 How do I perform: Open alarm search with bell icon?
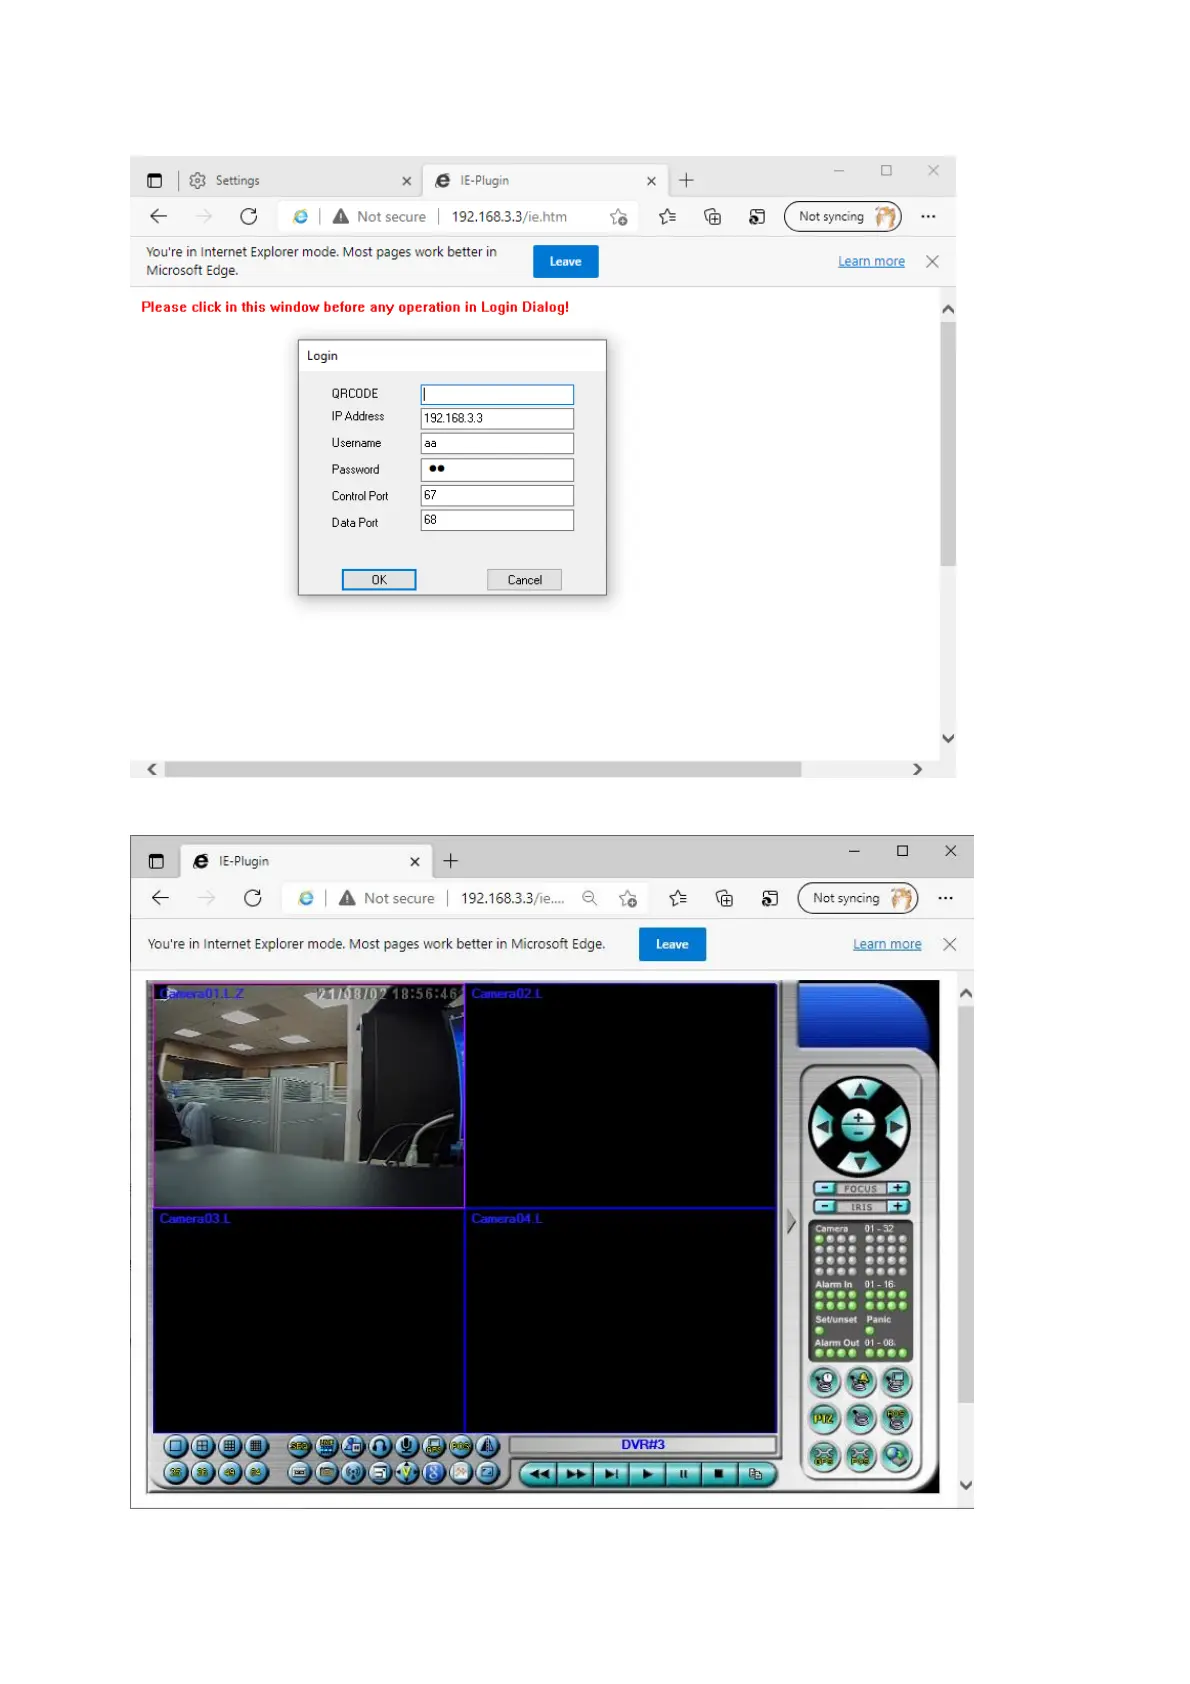pyautogui.click(x=860, y=1382)
